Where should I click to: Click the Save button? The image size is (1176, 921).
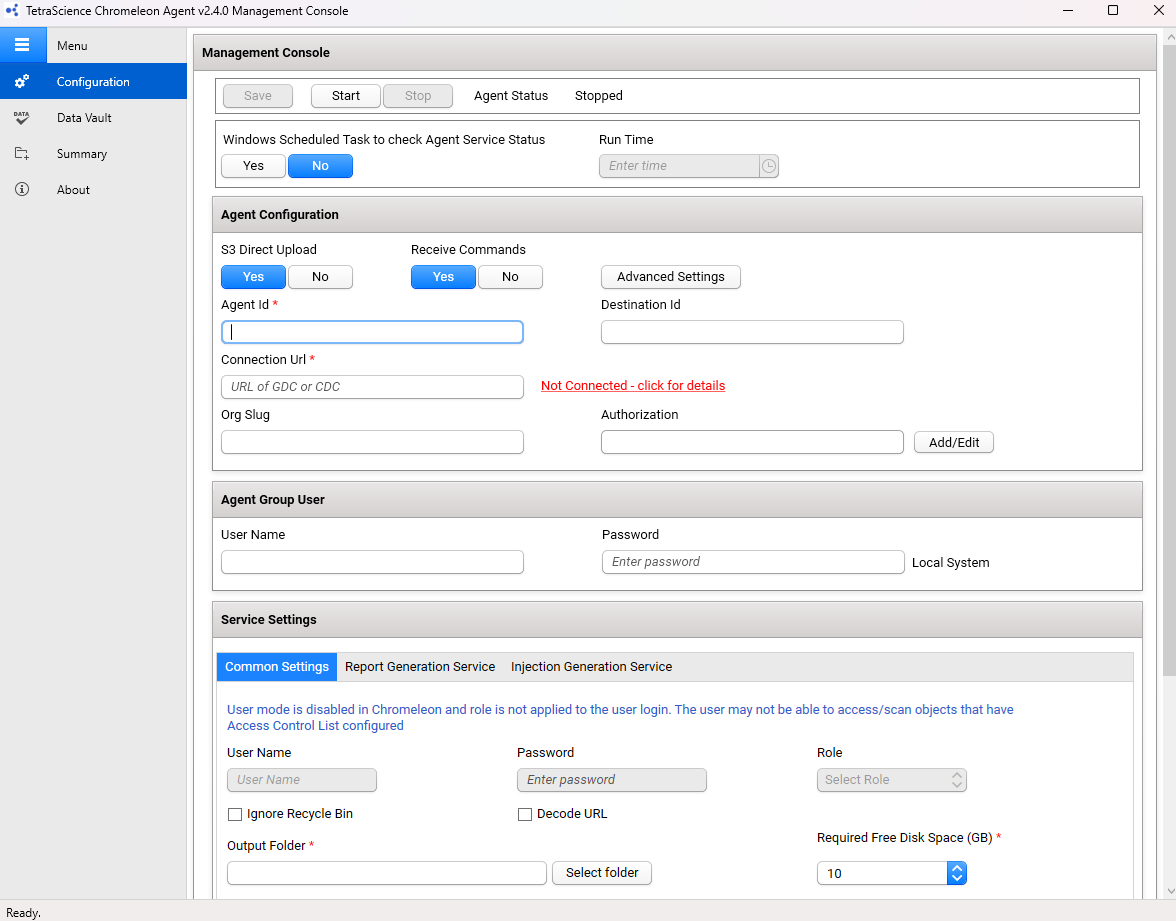point(257,96)
